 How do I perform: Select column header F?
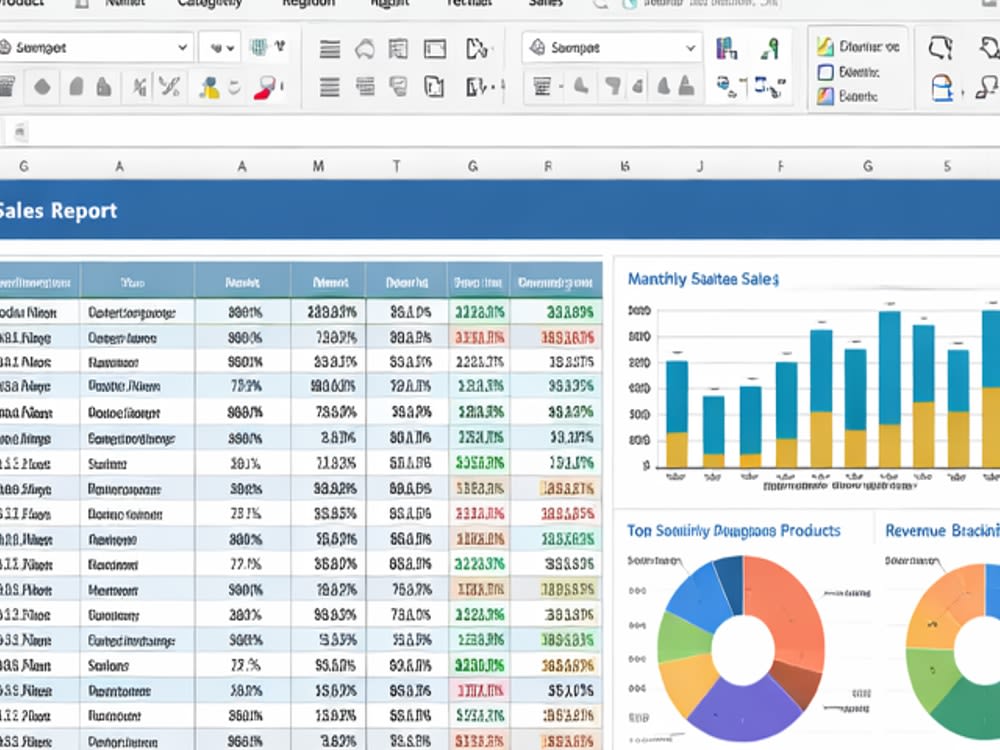[x=780, y=166]
